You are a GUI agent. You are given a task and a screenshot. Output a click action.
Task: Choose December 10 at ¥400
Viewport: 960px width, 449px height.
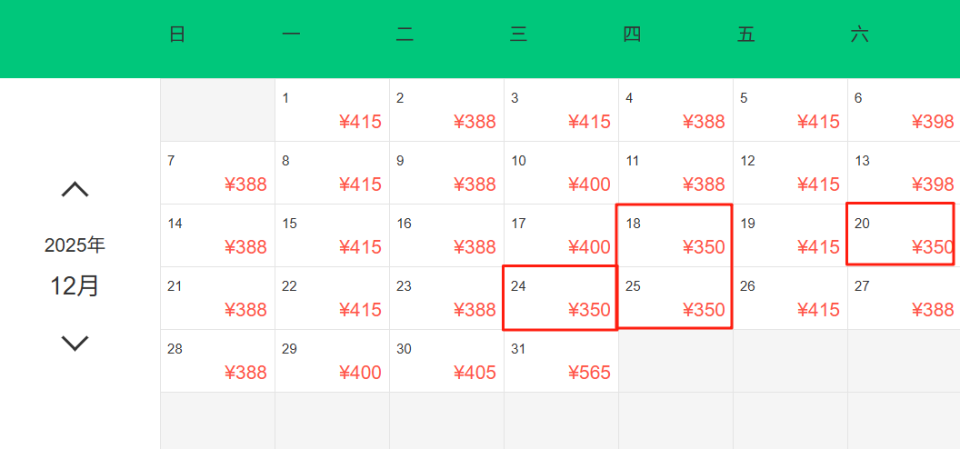(x=561, y=173)
